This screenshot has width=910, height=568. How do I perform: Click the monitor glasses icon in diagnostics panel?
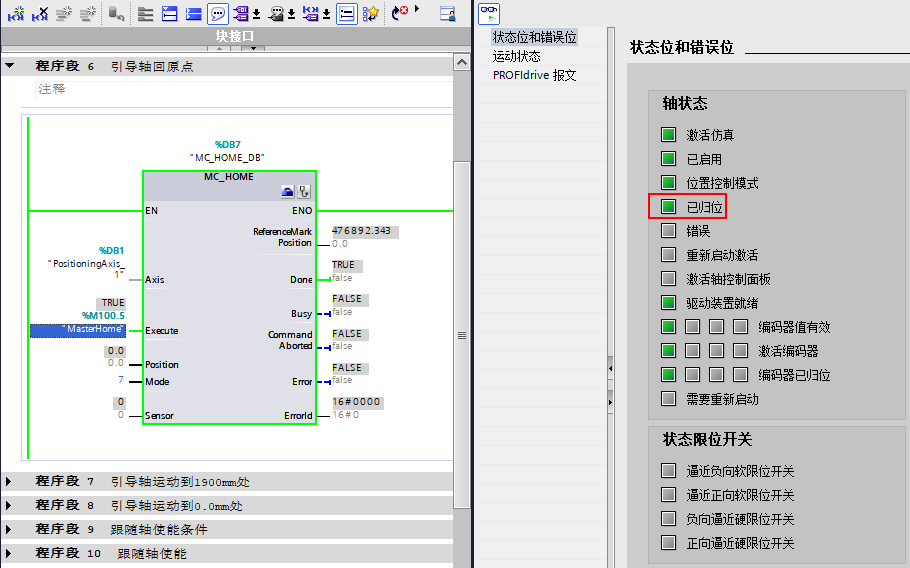point(489,13)
